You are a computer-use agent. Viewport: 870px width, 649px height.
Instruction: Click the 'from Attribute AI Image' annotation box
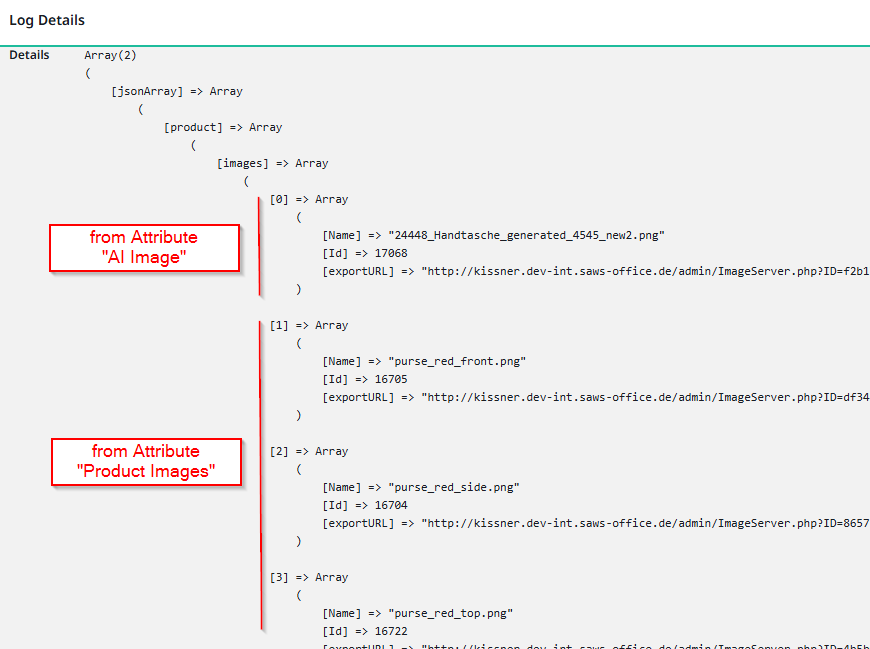click(x=144, y=247)
